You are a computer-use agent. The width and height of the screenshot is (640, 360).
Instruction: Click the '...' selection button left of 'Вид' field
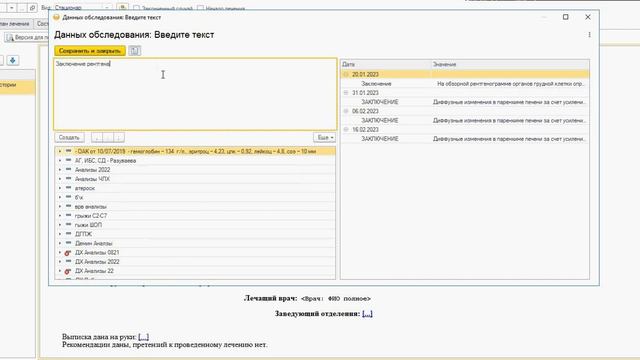tap(22, 8)
